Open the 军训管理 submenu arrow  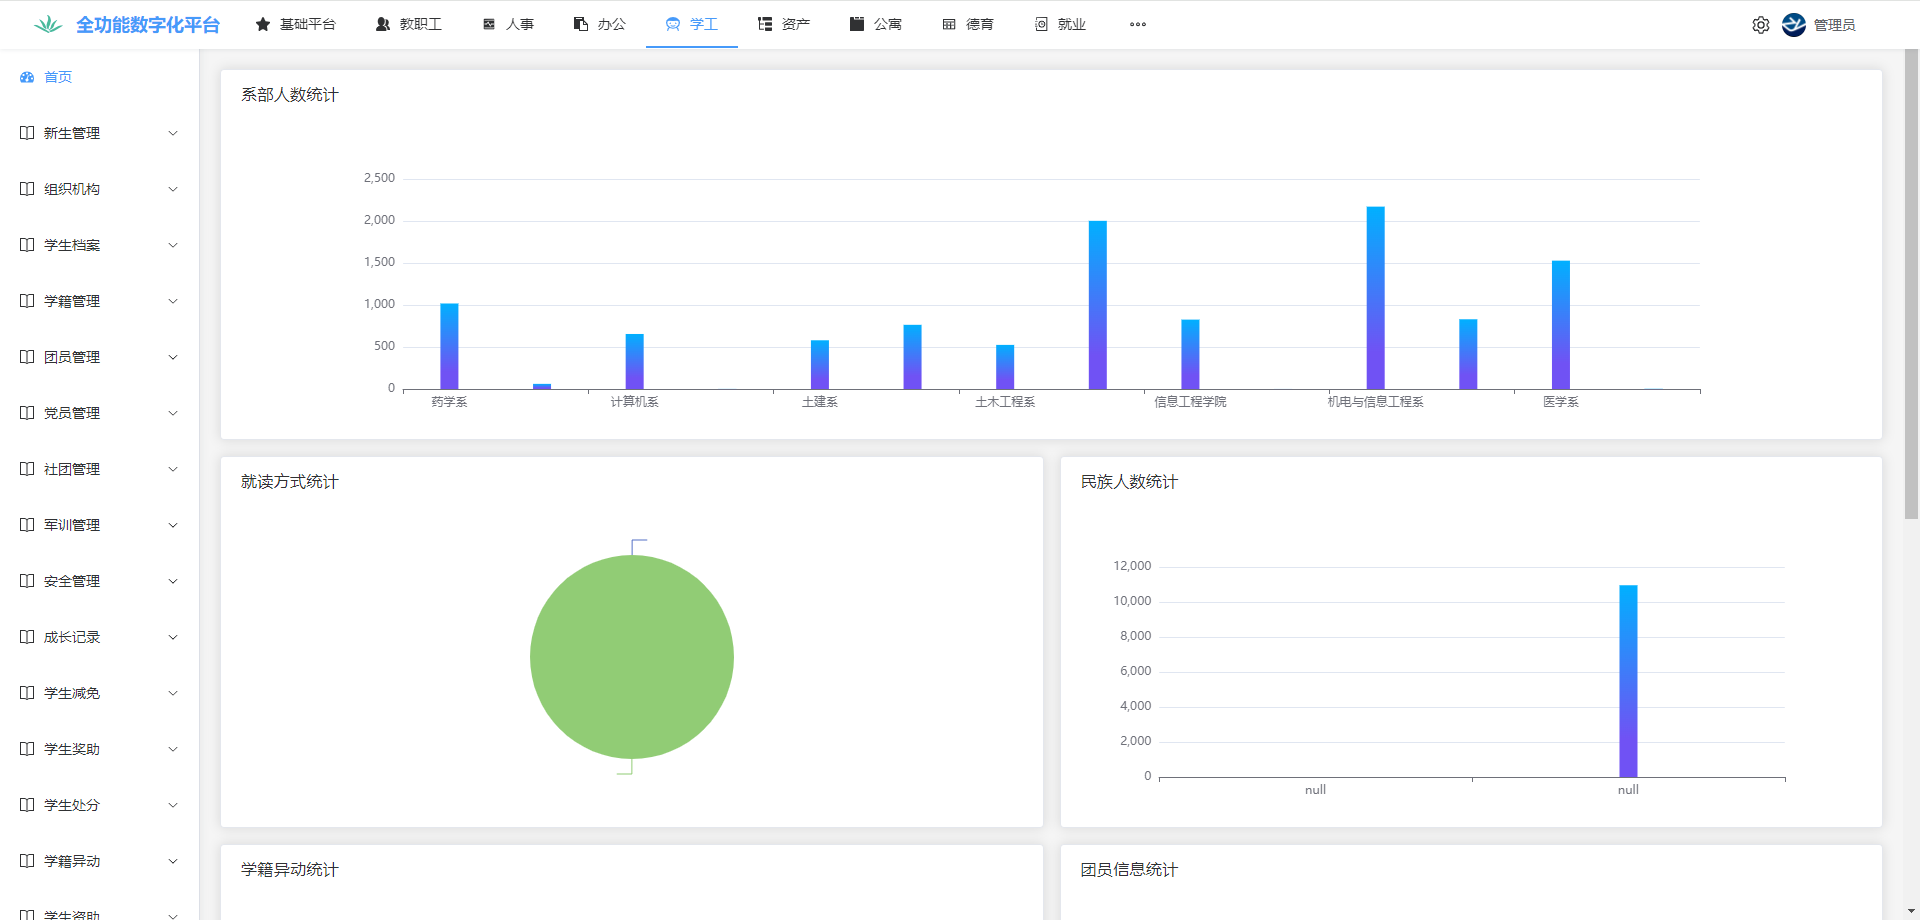173,525
